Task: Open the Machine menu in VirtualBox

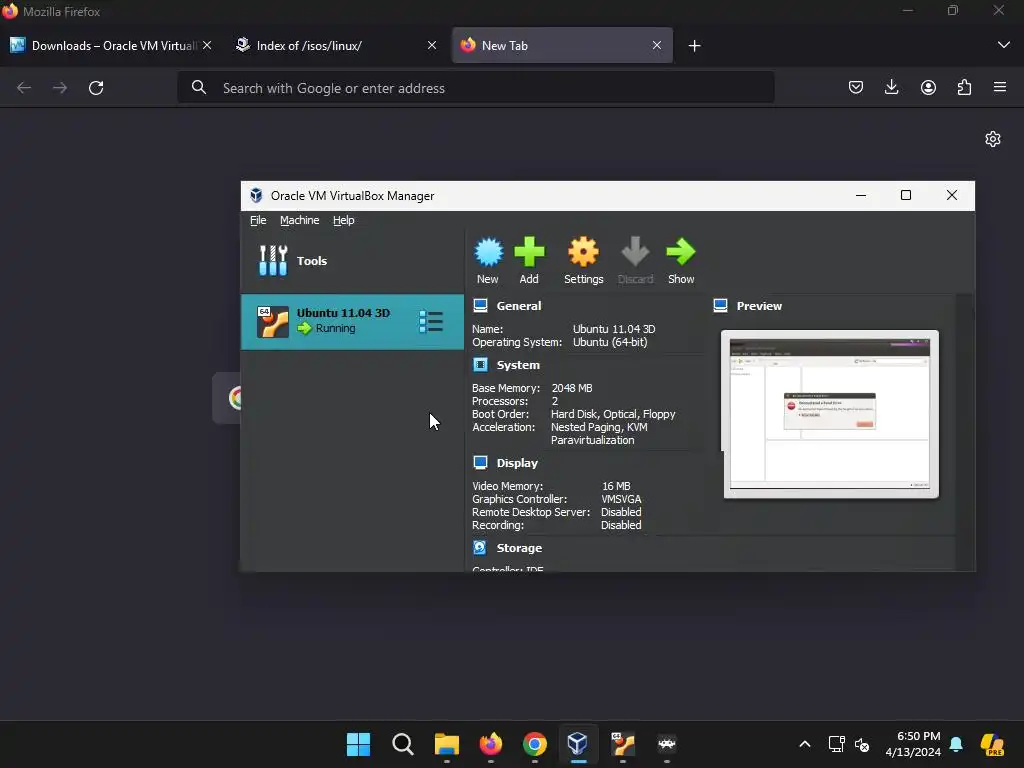Action: click(x=300, y=220)
